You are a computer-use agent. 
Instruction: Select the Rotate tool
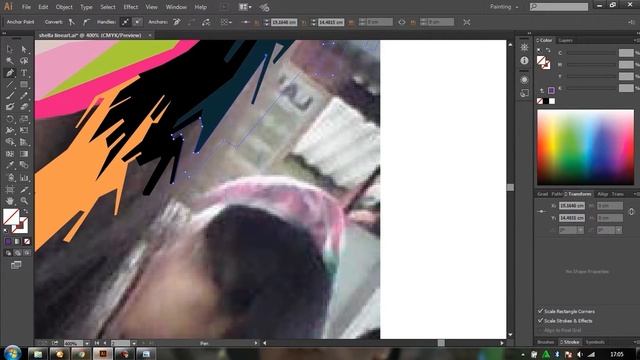10,119
